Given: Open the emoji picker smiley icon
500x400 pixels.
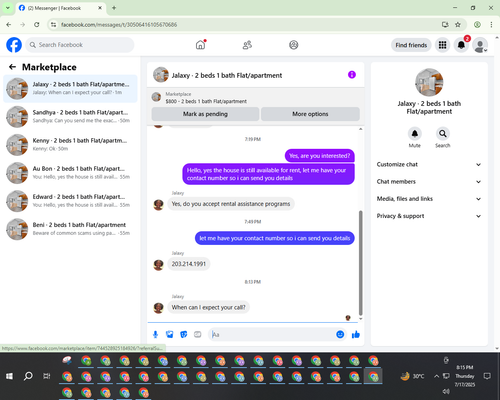Looking at the screenshot, I should [x=340, y=334].
